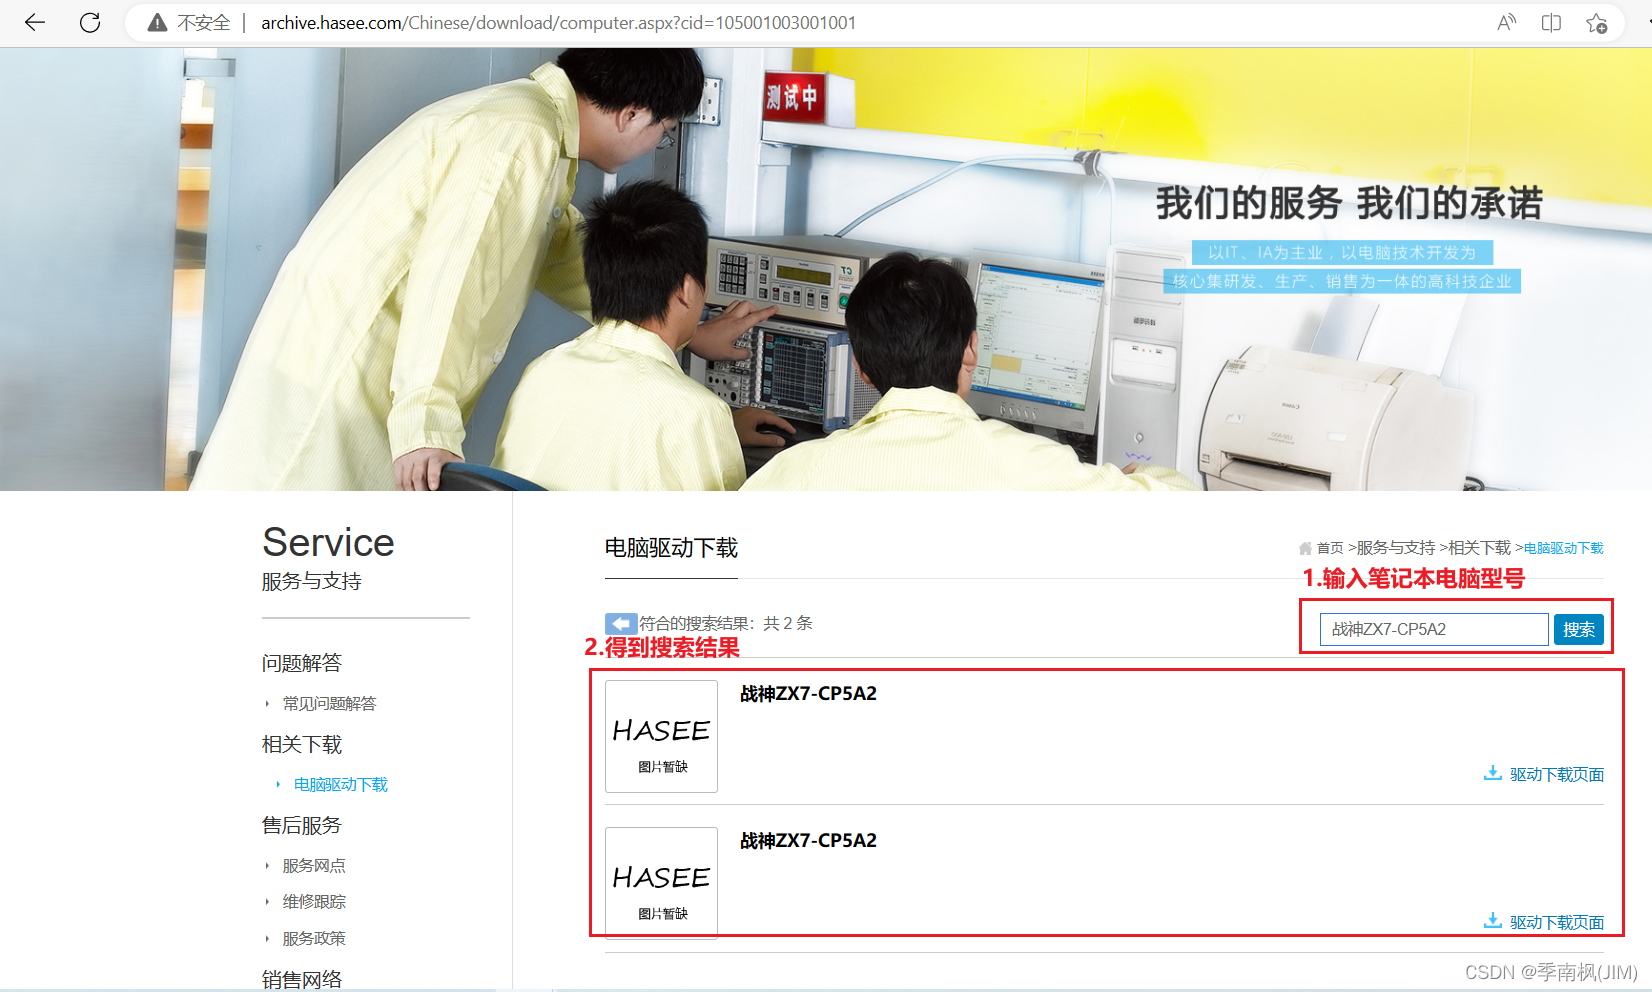Viewport: 1652px width, 992px height.
Task: Click the 售后服务 sidebar heading
Action: point(302,825)
